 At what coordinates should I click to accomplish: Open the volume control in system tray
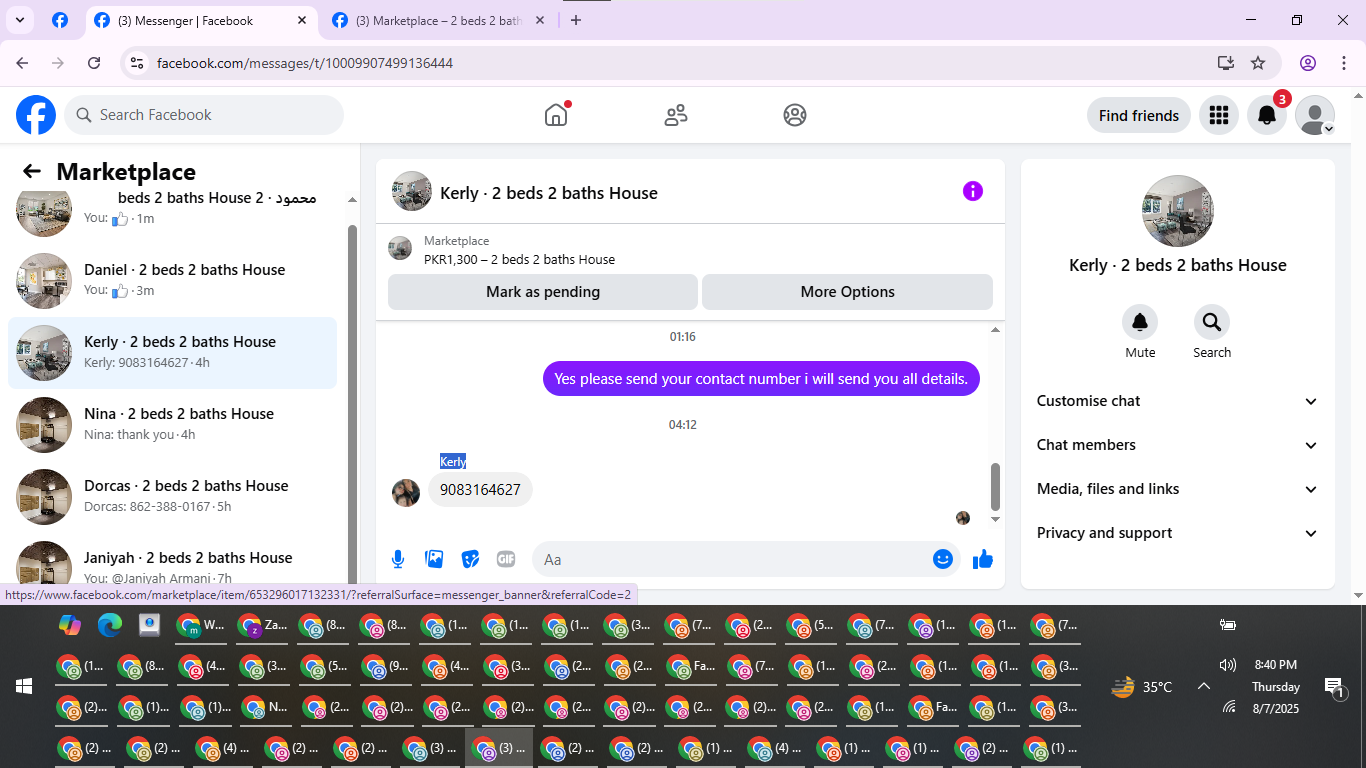(1228, 665)
